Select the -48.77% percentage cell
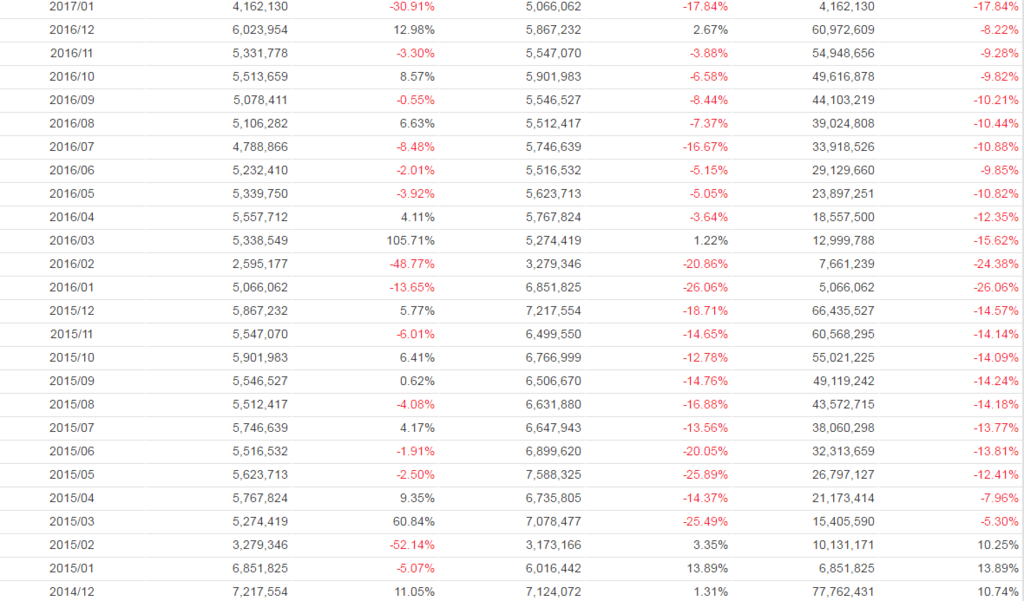1024x601 pixels. (412, 264)
